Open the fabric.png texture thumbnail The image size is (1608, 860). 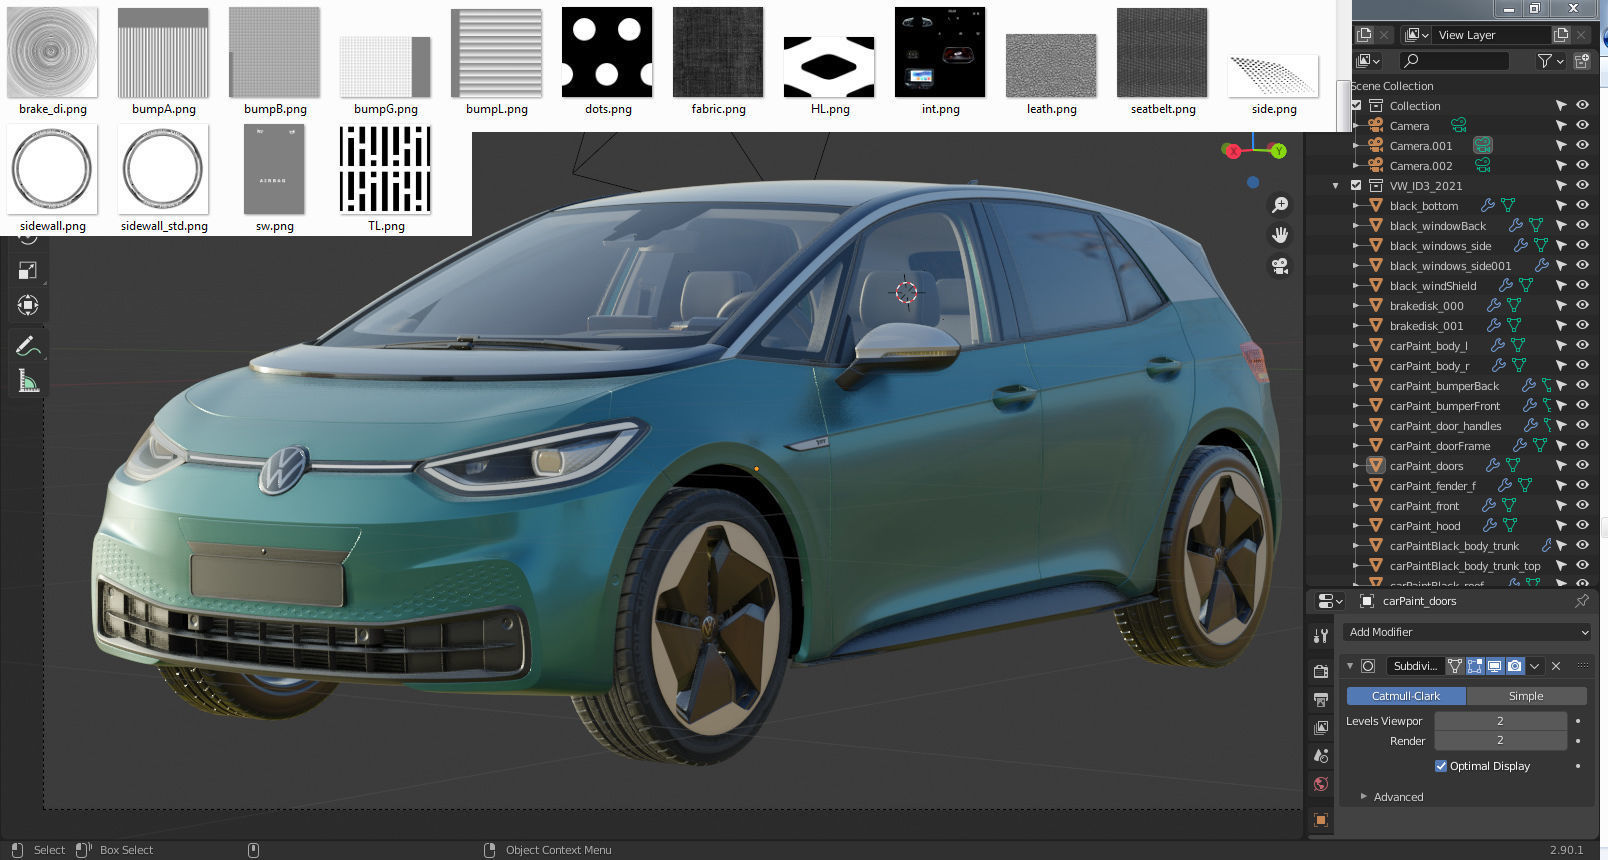(718, 53)
